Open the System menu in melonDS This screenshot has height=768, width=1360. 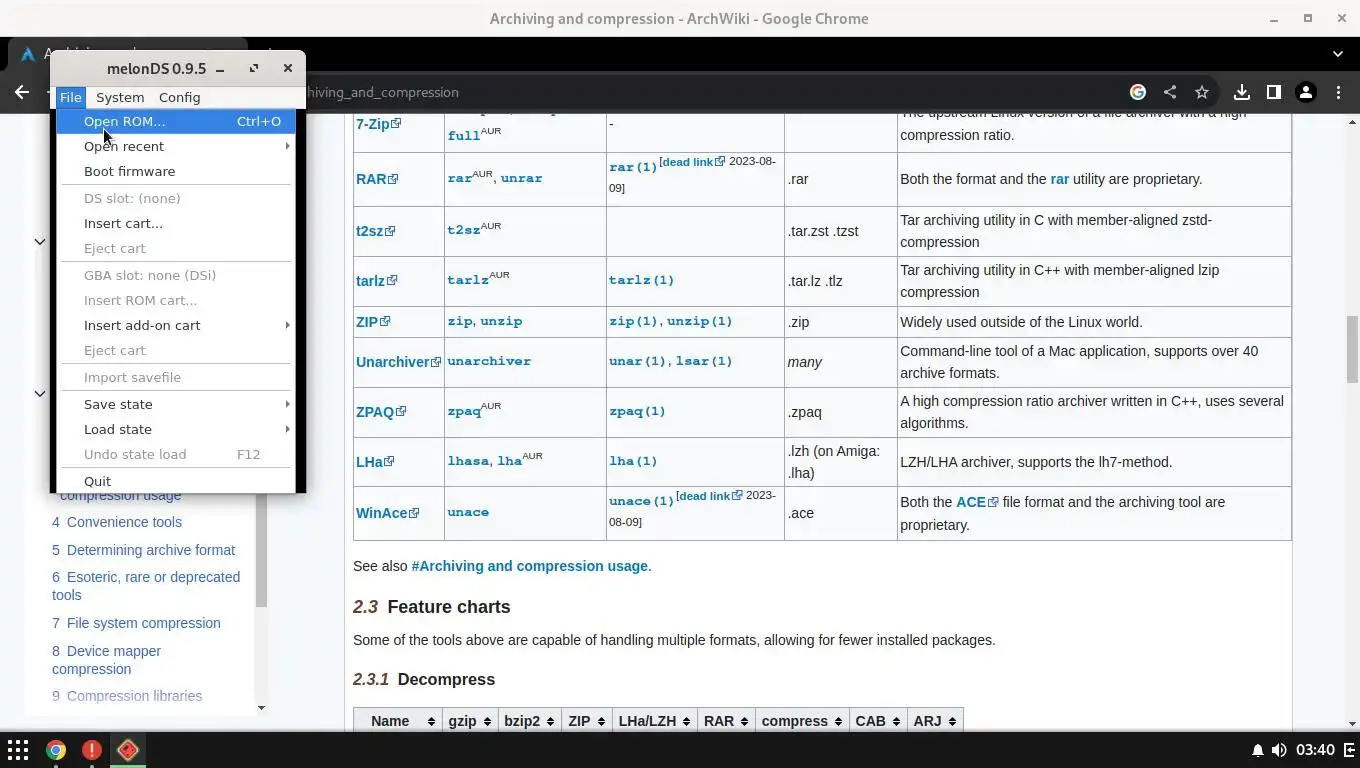[120, 97]
